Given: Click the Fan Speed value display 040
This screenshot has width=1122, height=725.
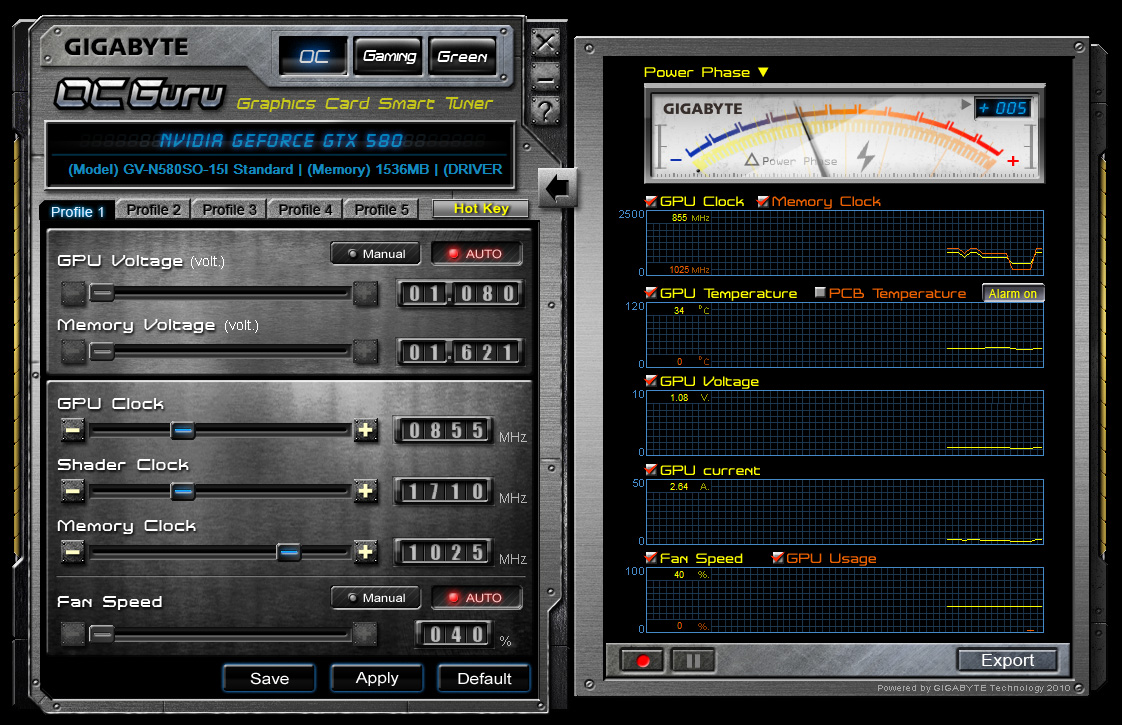Looking at the screenshot, I should tap(454, 634).
